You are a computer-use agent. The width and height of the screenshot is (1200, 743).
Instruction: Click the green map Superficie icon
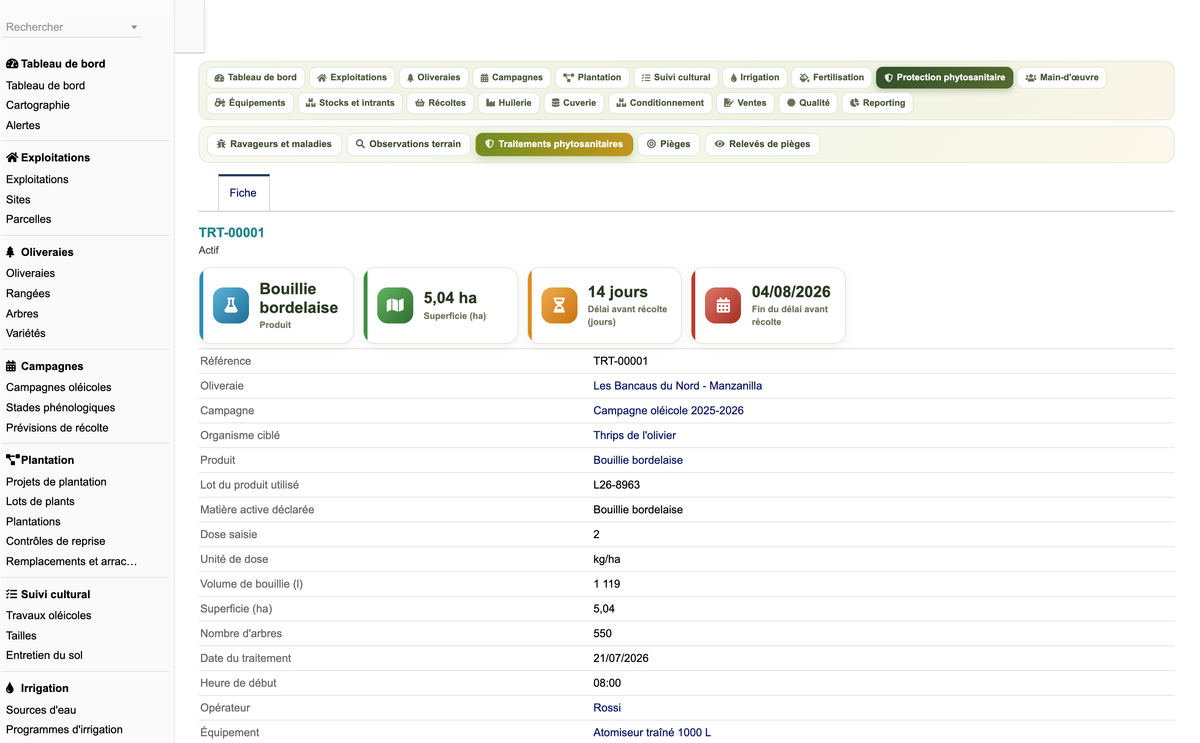(395, 305)
